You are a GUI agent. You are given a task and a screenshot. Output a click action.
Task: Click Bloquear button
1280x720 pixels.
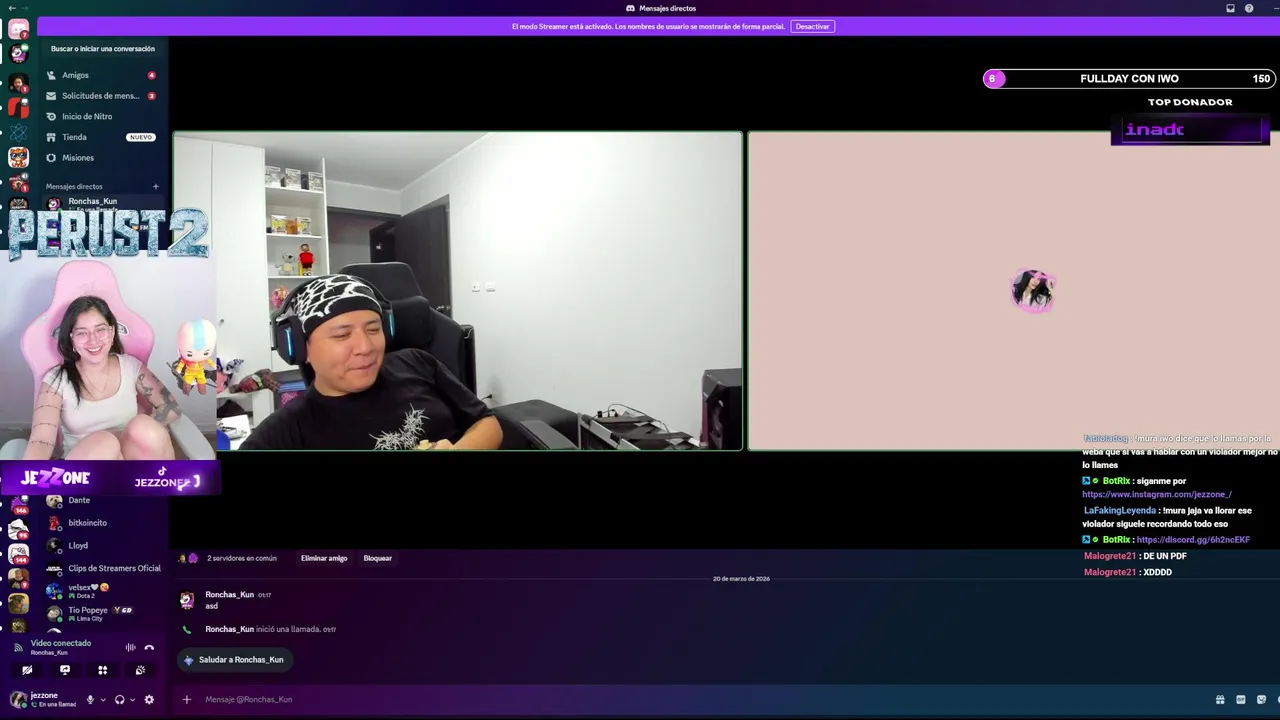(377, 558)
